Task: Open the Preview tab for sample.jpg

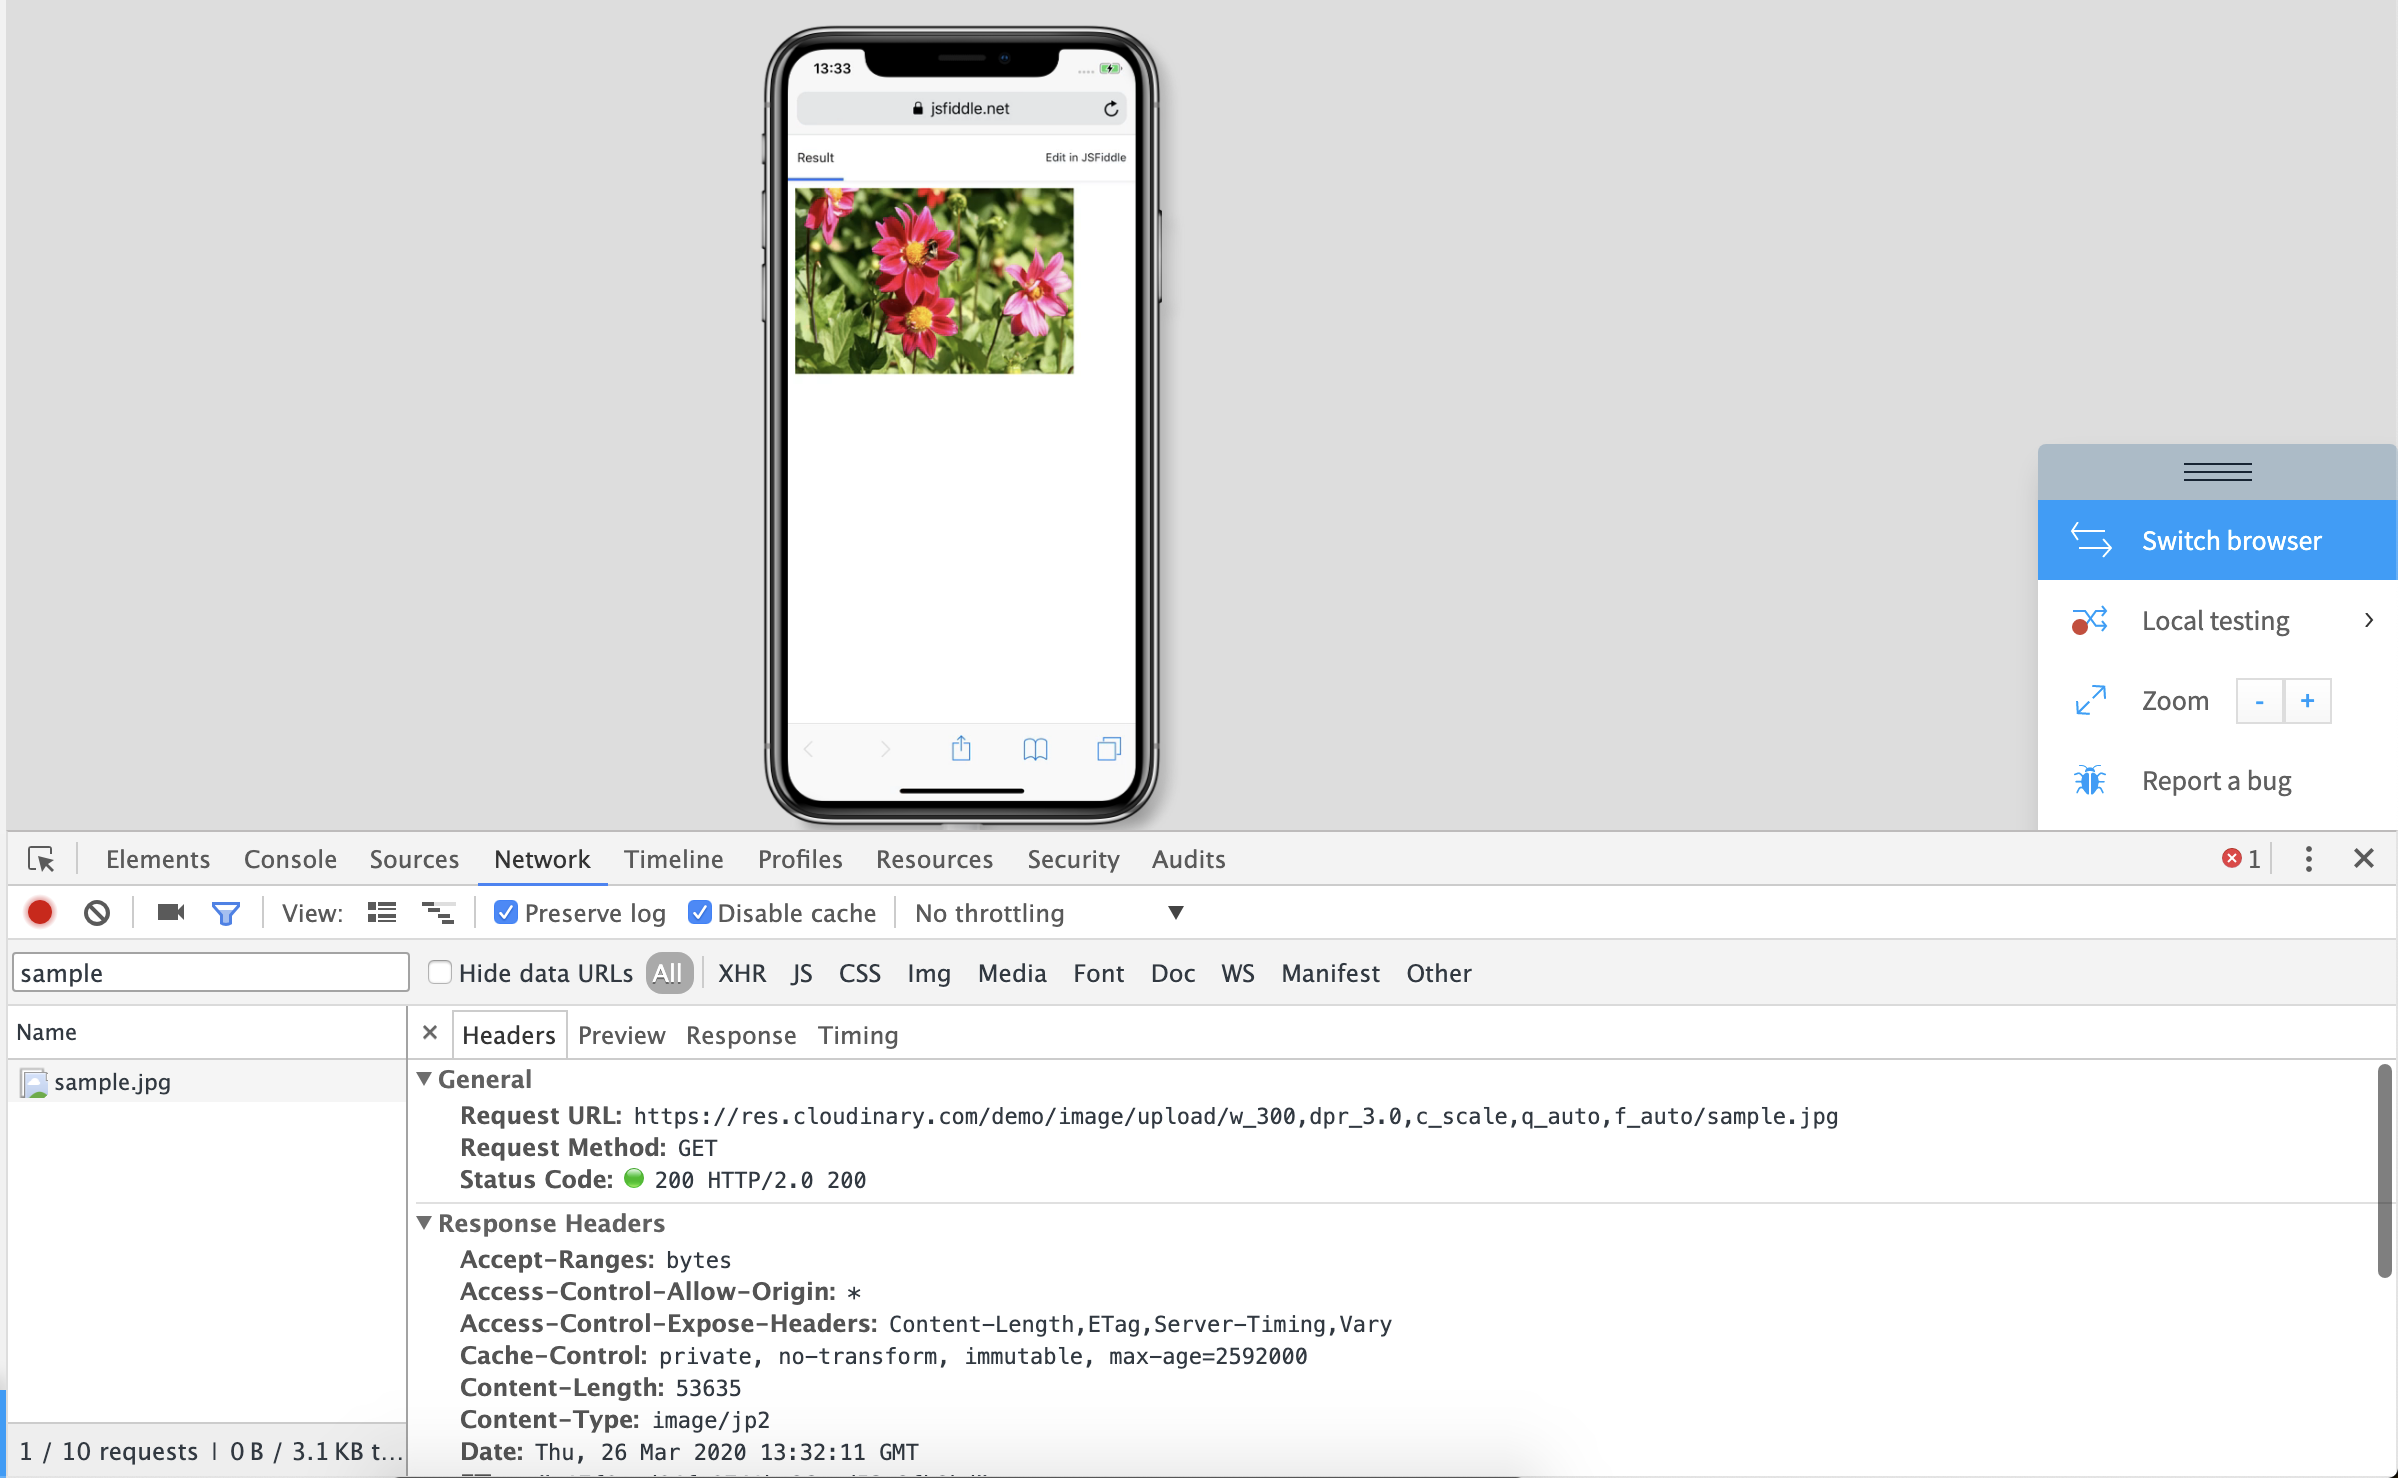Action: click(x=620, y=1034)
